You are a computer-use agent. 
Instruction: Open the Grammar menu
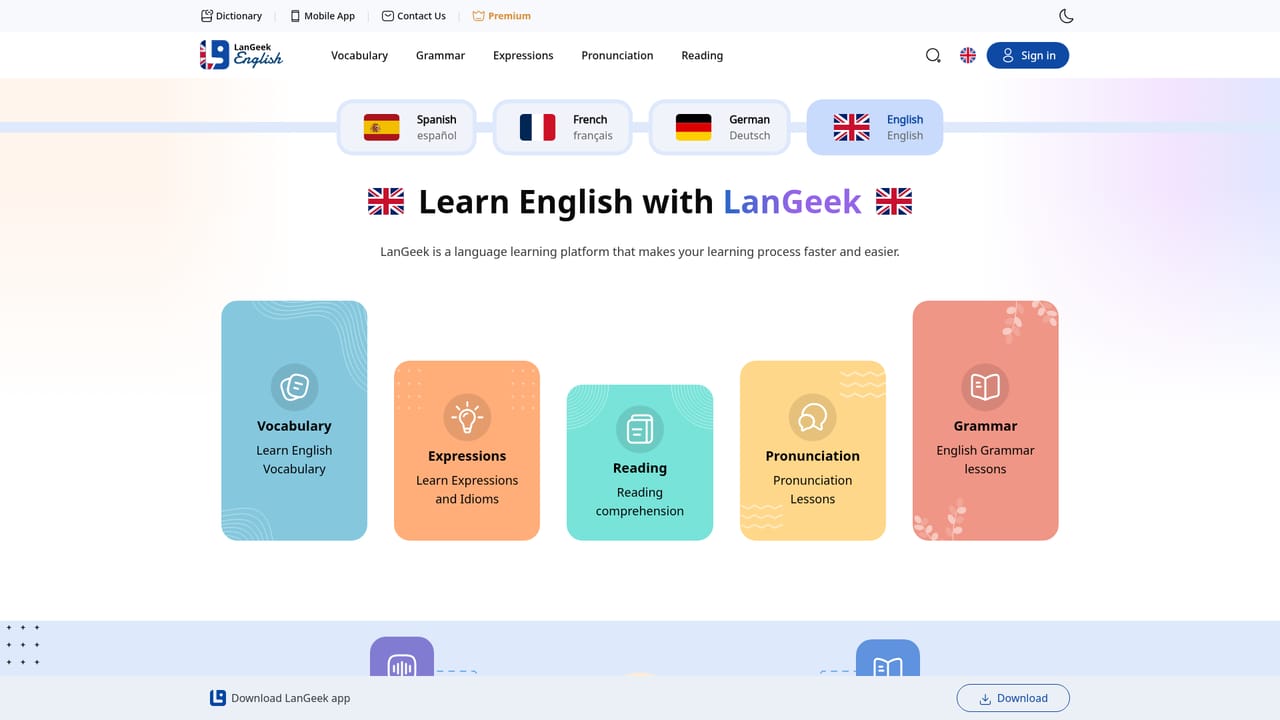coord(440,56)
